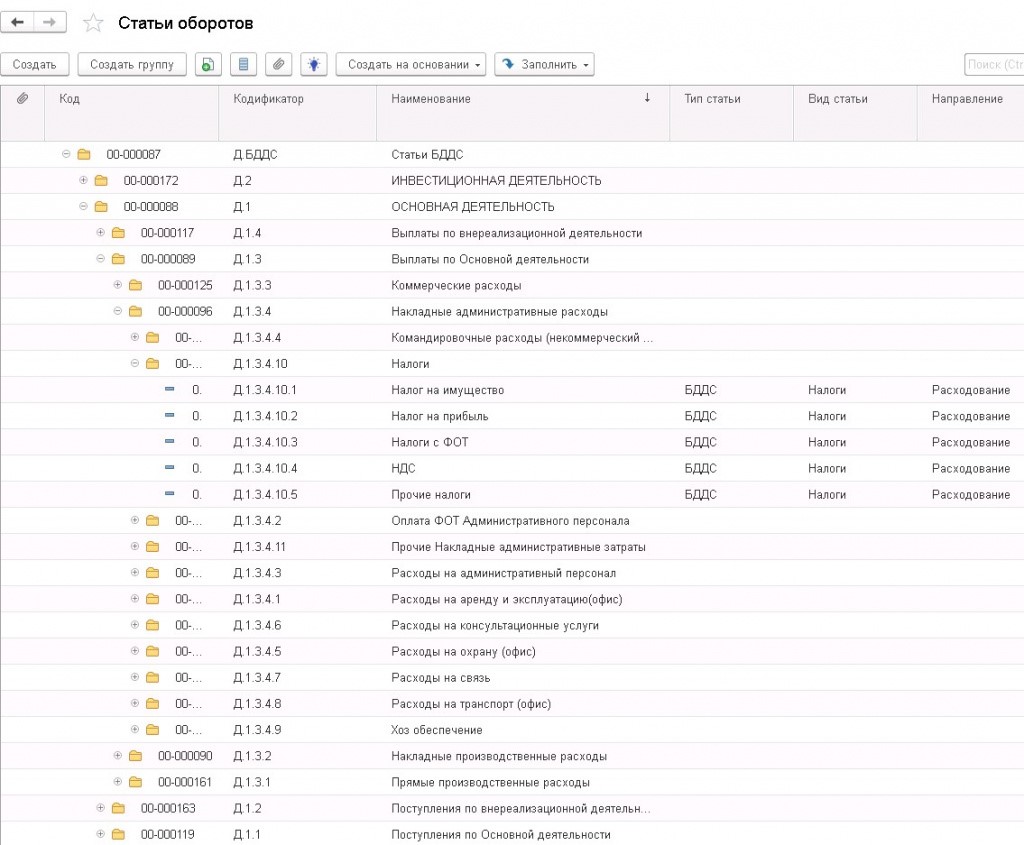
Task: Open the list view mode icon
Action: (x=243, y=65)
